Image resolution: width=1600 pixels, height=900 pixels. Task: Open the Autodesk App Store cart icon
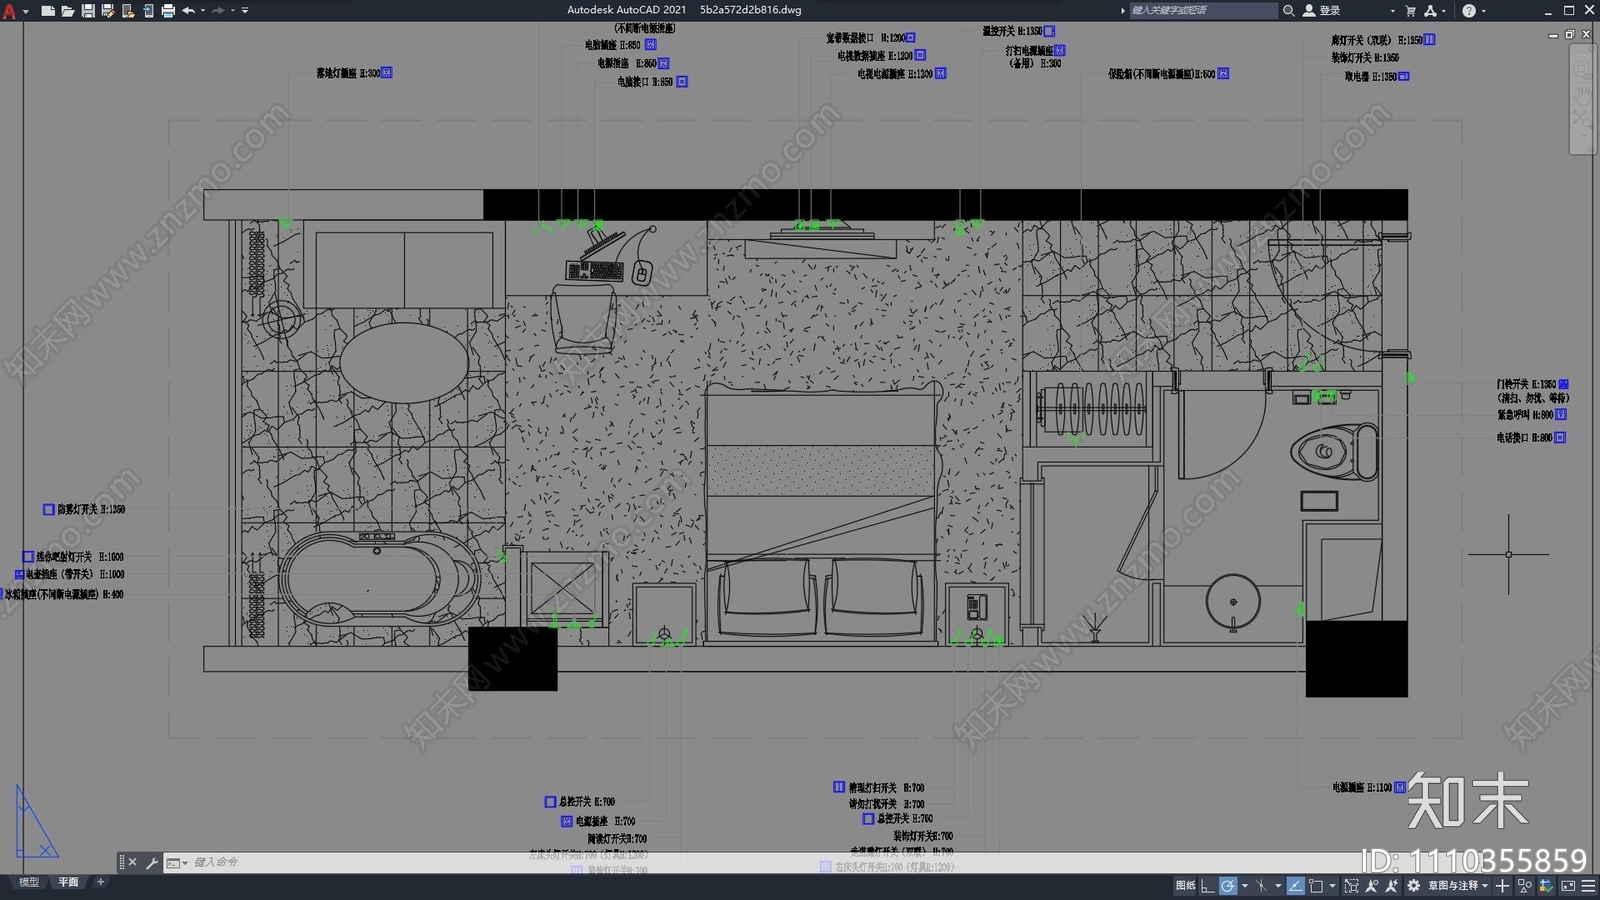[1410, 10]
